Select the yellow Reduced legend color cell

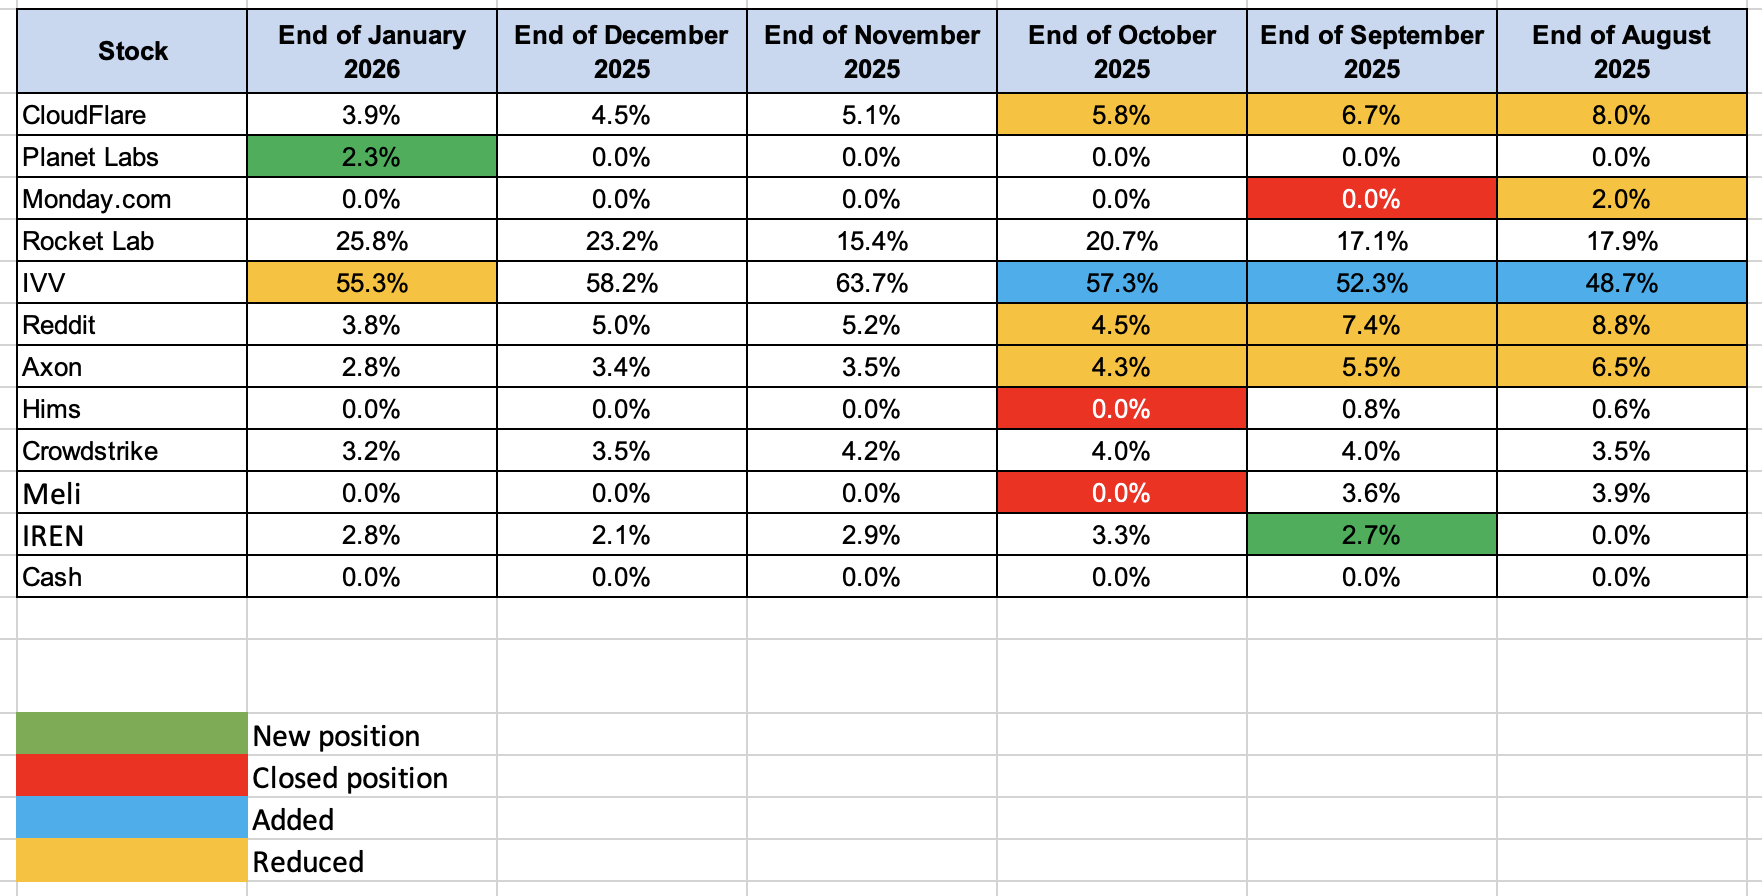point(132,860)
